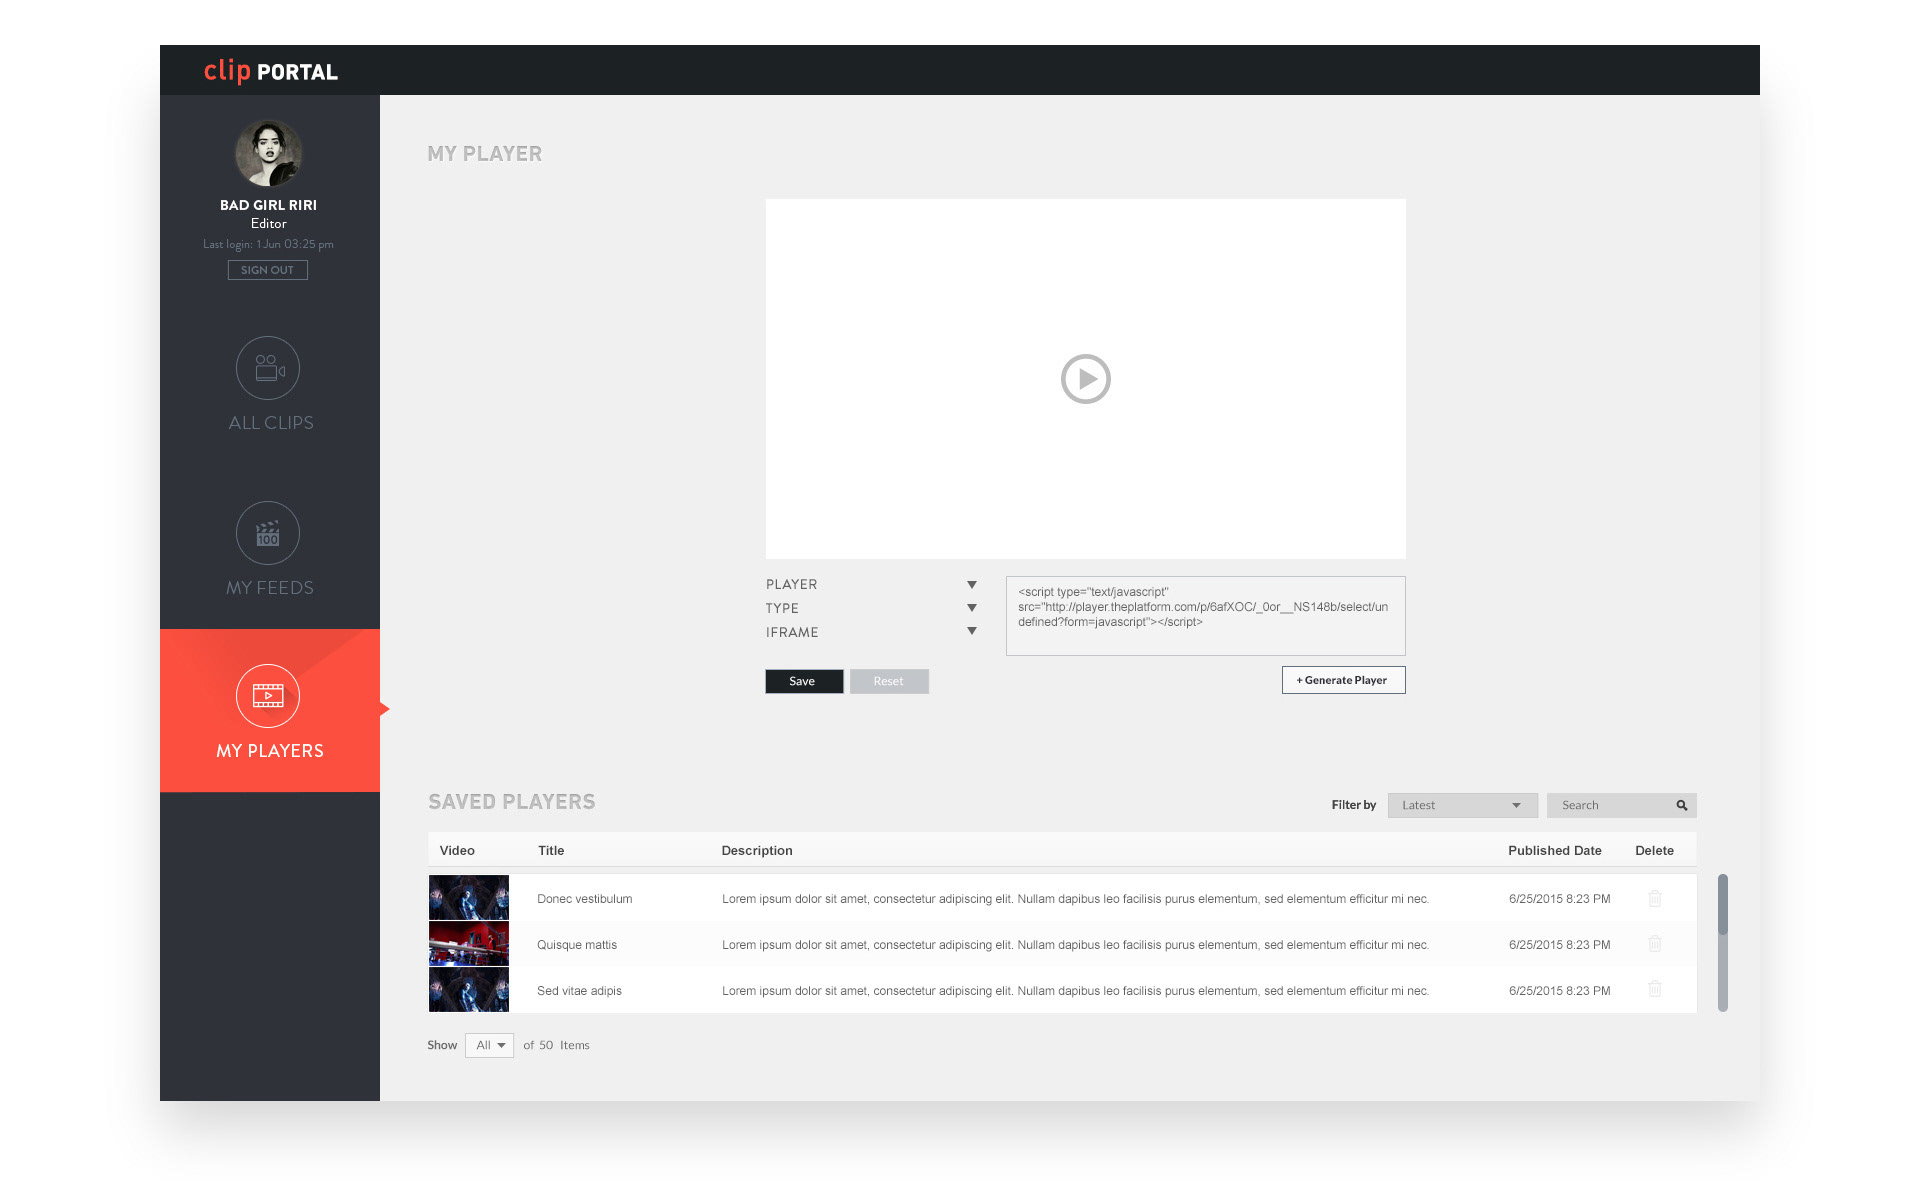Click the search magnifier icon
This screenshot has height=1180, width=1920.
point(1682,805)
